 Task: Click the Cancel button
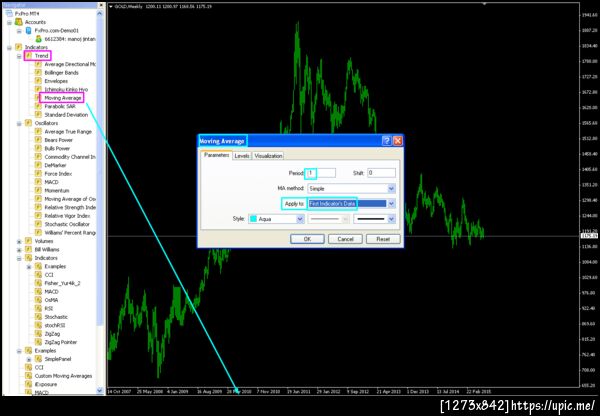[x=345, y=239]
